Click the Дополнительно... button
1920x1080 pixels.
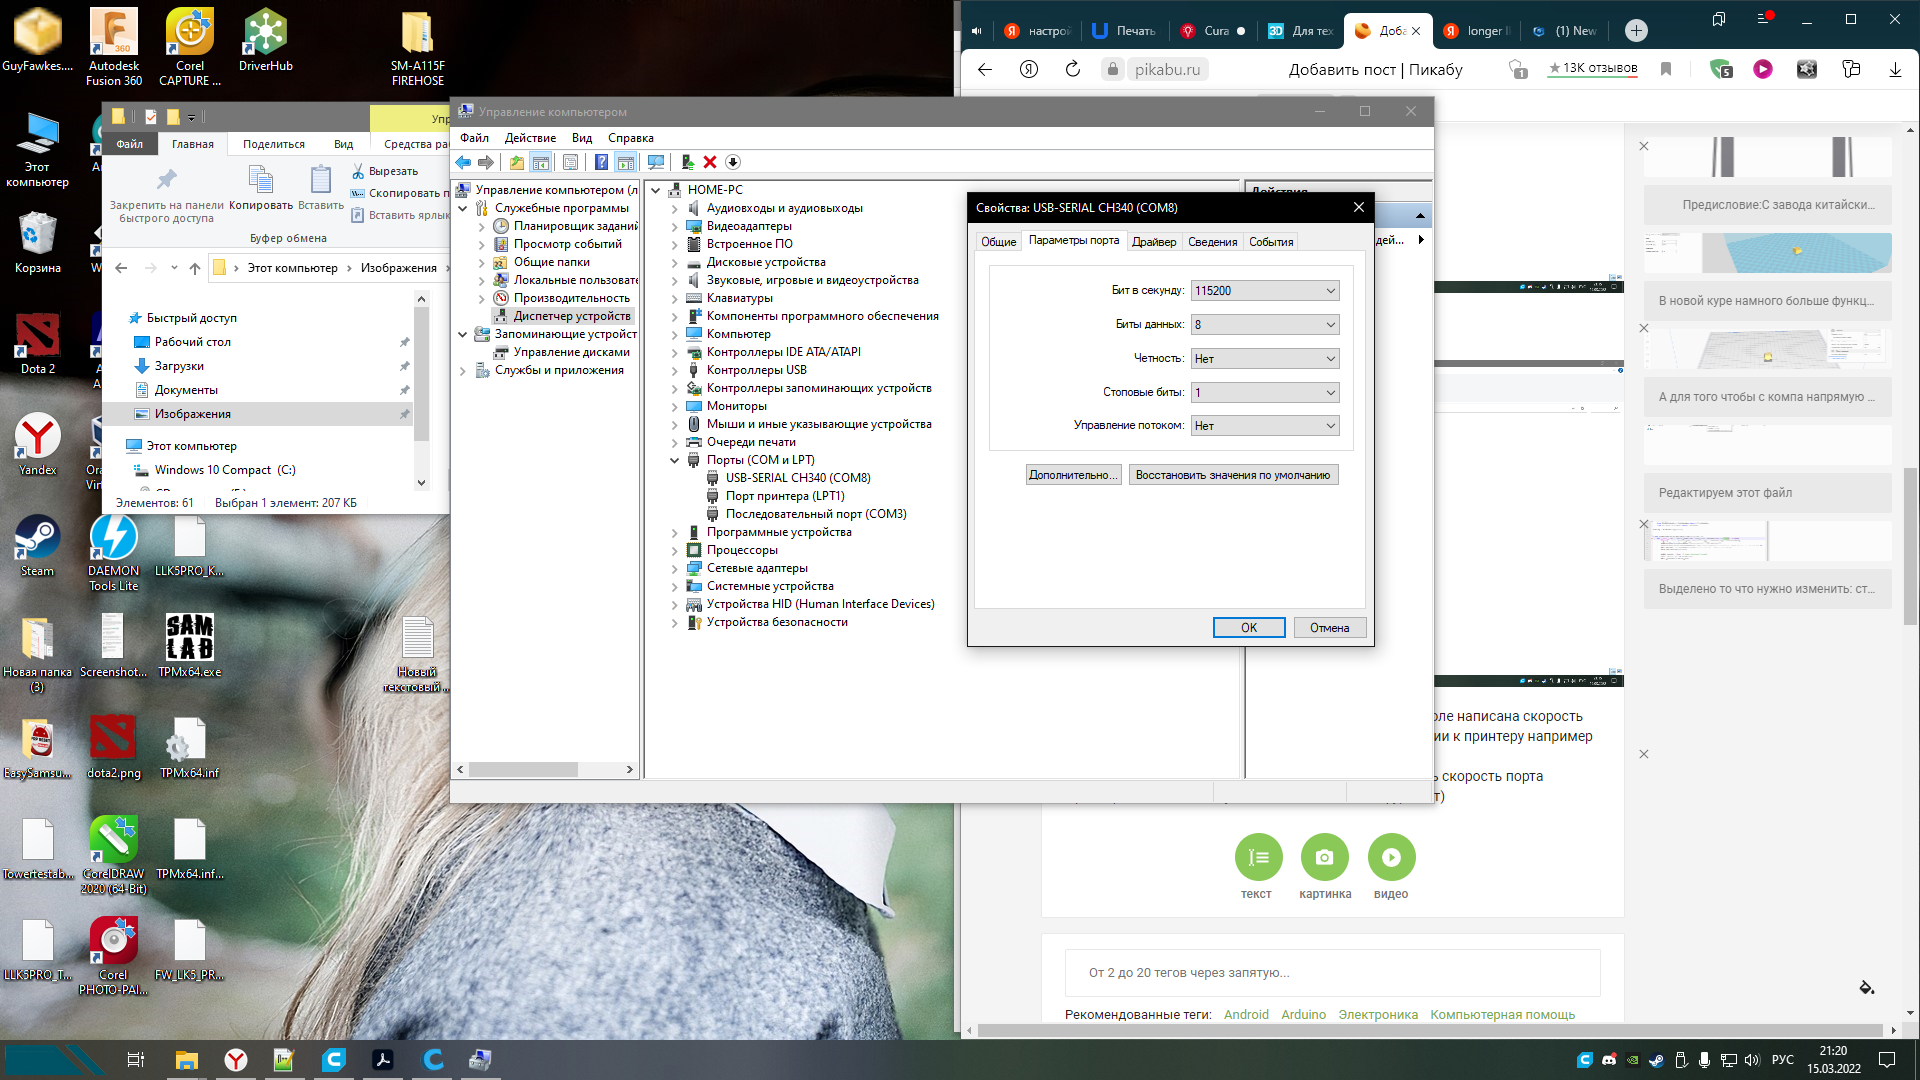click(x=1074, y=475)
